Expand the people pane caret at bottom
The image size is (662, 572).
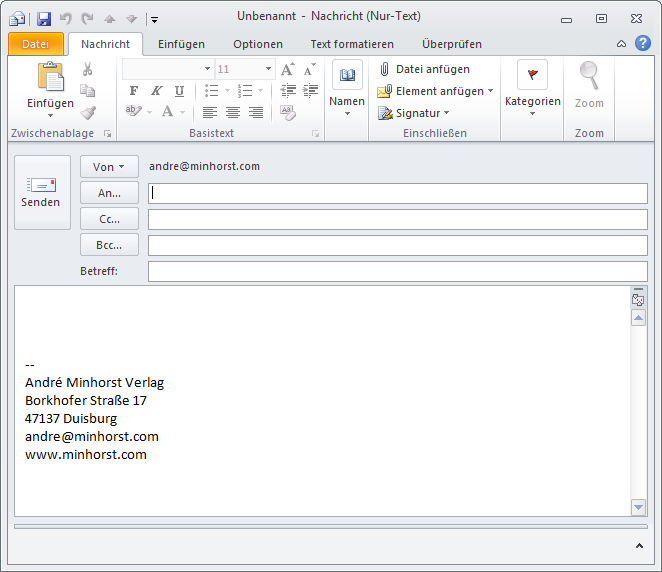639,546
